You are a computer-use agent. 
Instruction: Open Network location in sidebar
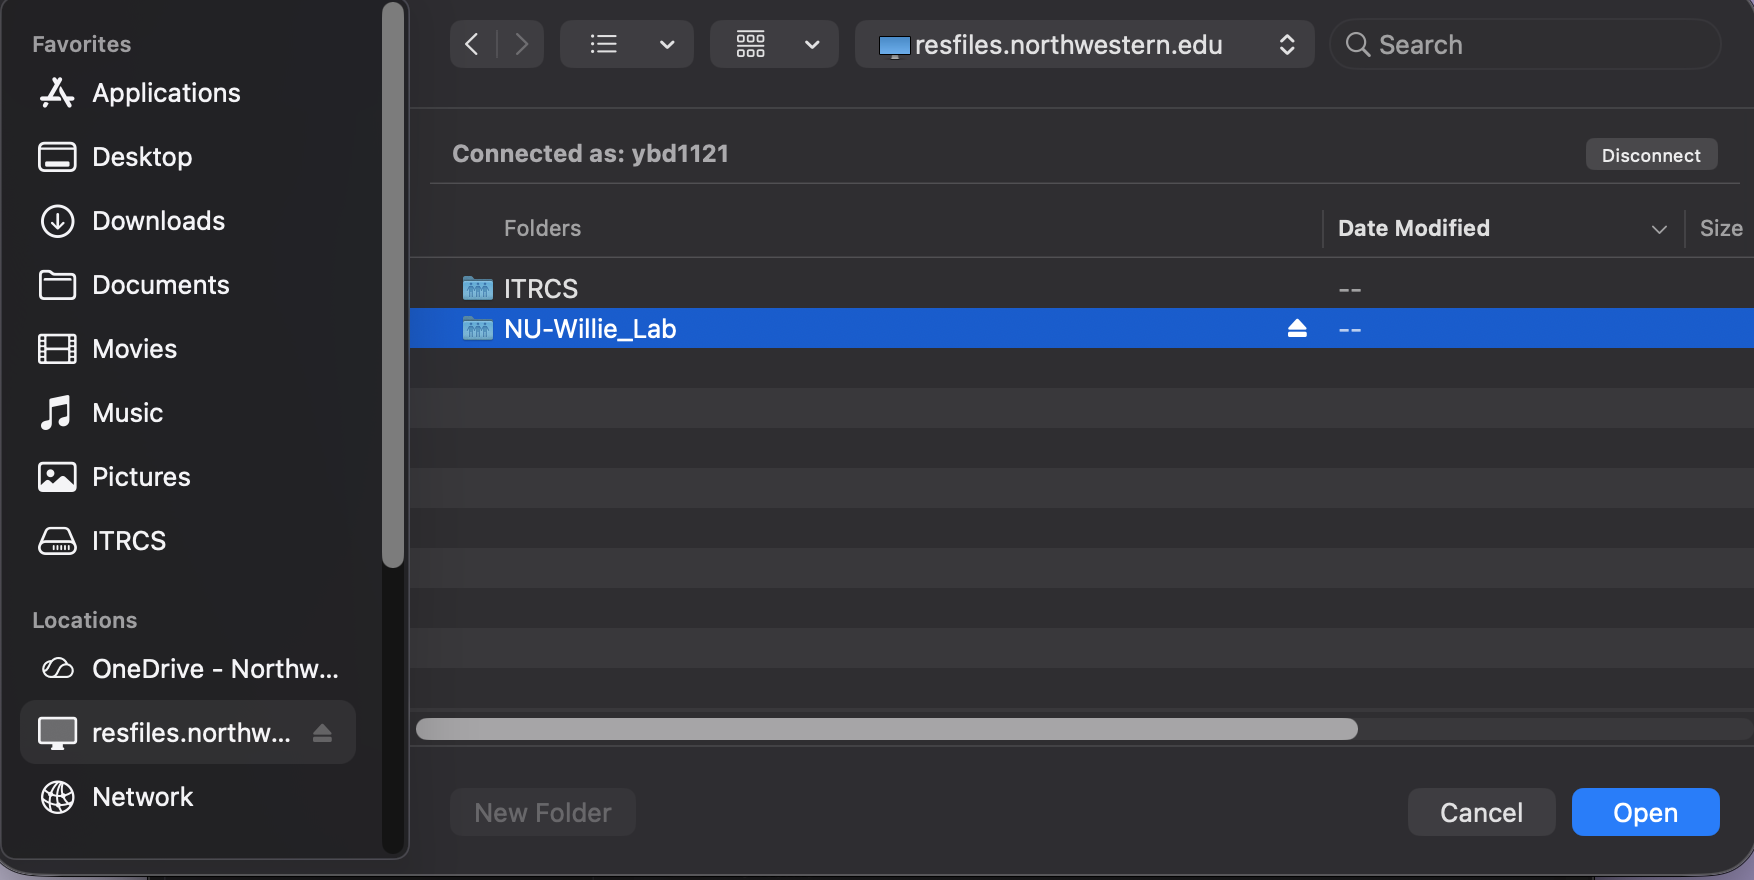tap(142, 797)
